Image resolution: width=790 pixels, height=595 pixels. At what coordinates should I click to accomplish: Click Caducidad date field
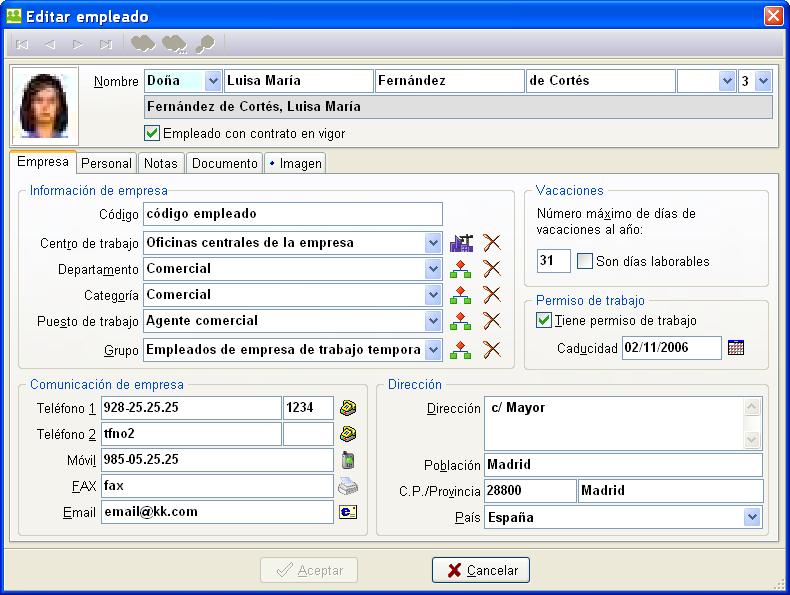pos(672,348)
